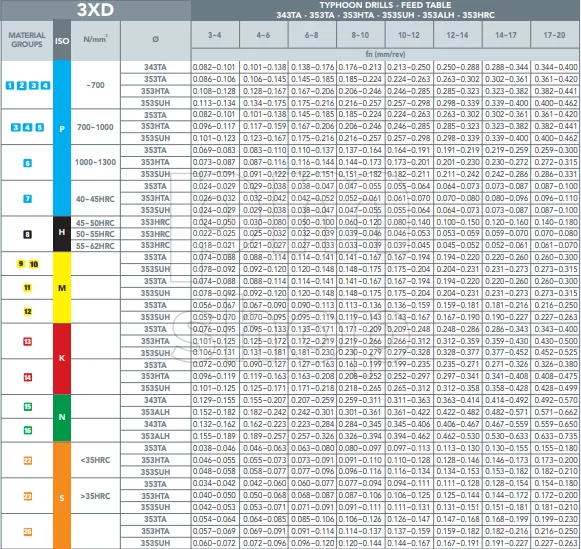Click the 55~62HRC hardness cell
This screenshot has height=549, width=581.
[96, 246]
